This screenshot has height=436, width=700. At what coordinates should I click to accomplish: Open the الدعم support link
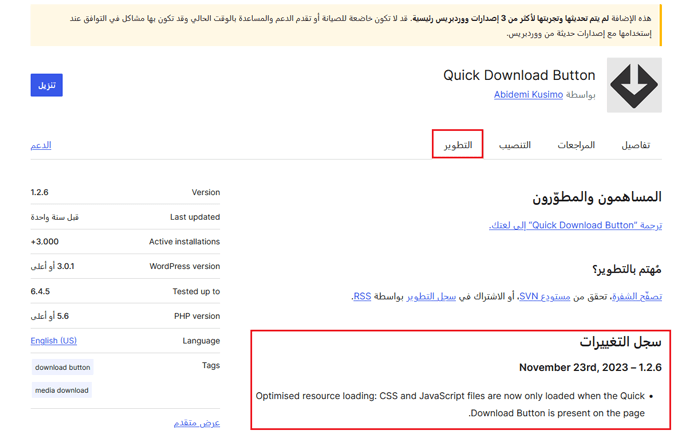click(x=41, y=145)
